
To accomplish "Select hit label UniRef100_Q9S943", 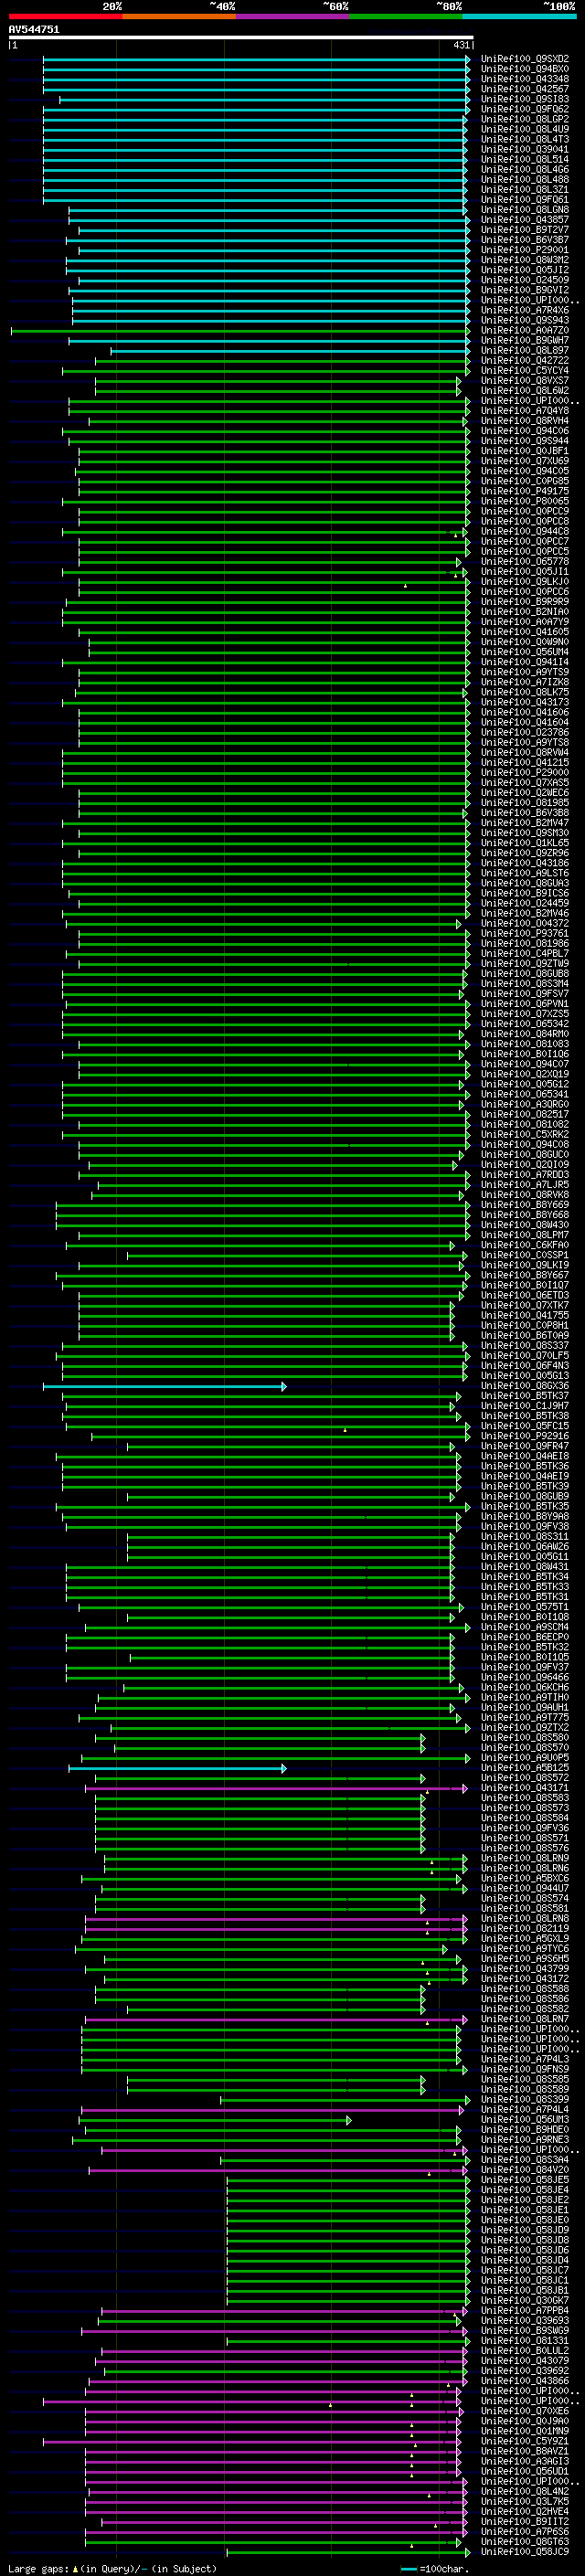I will click(x=525, y=320).
